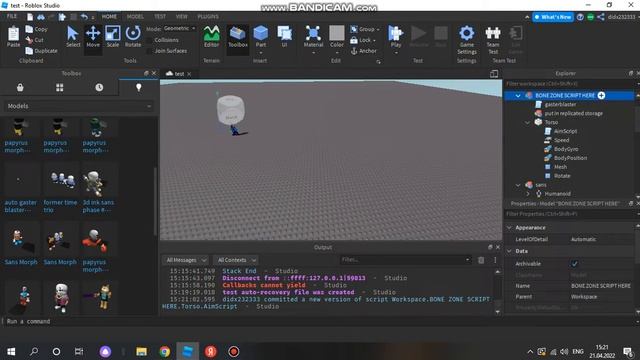Collapse the sans model node
The height and width of the screenshot is (360, 640).
click(x=518, y=185)
